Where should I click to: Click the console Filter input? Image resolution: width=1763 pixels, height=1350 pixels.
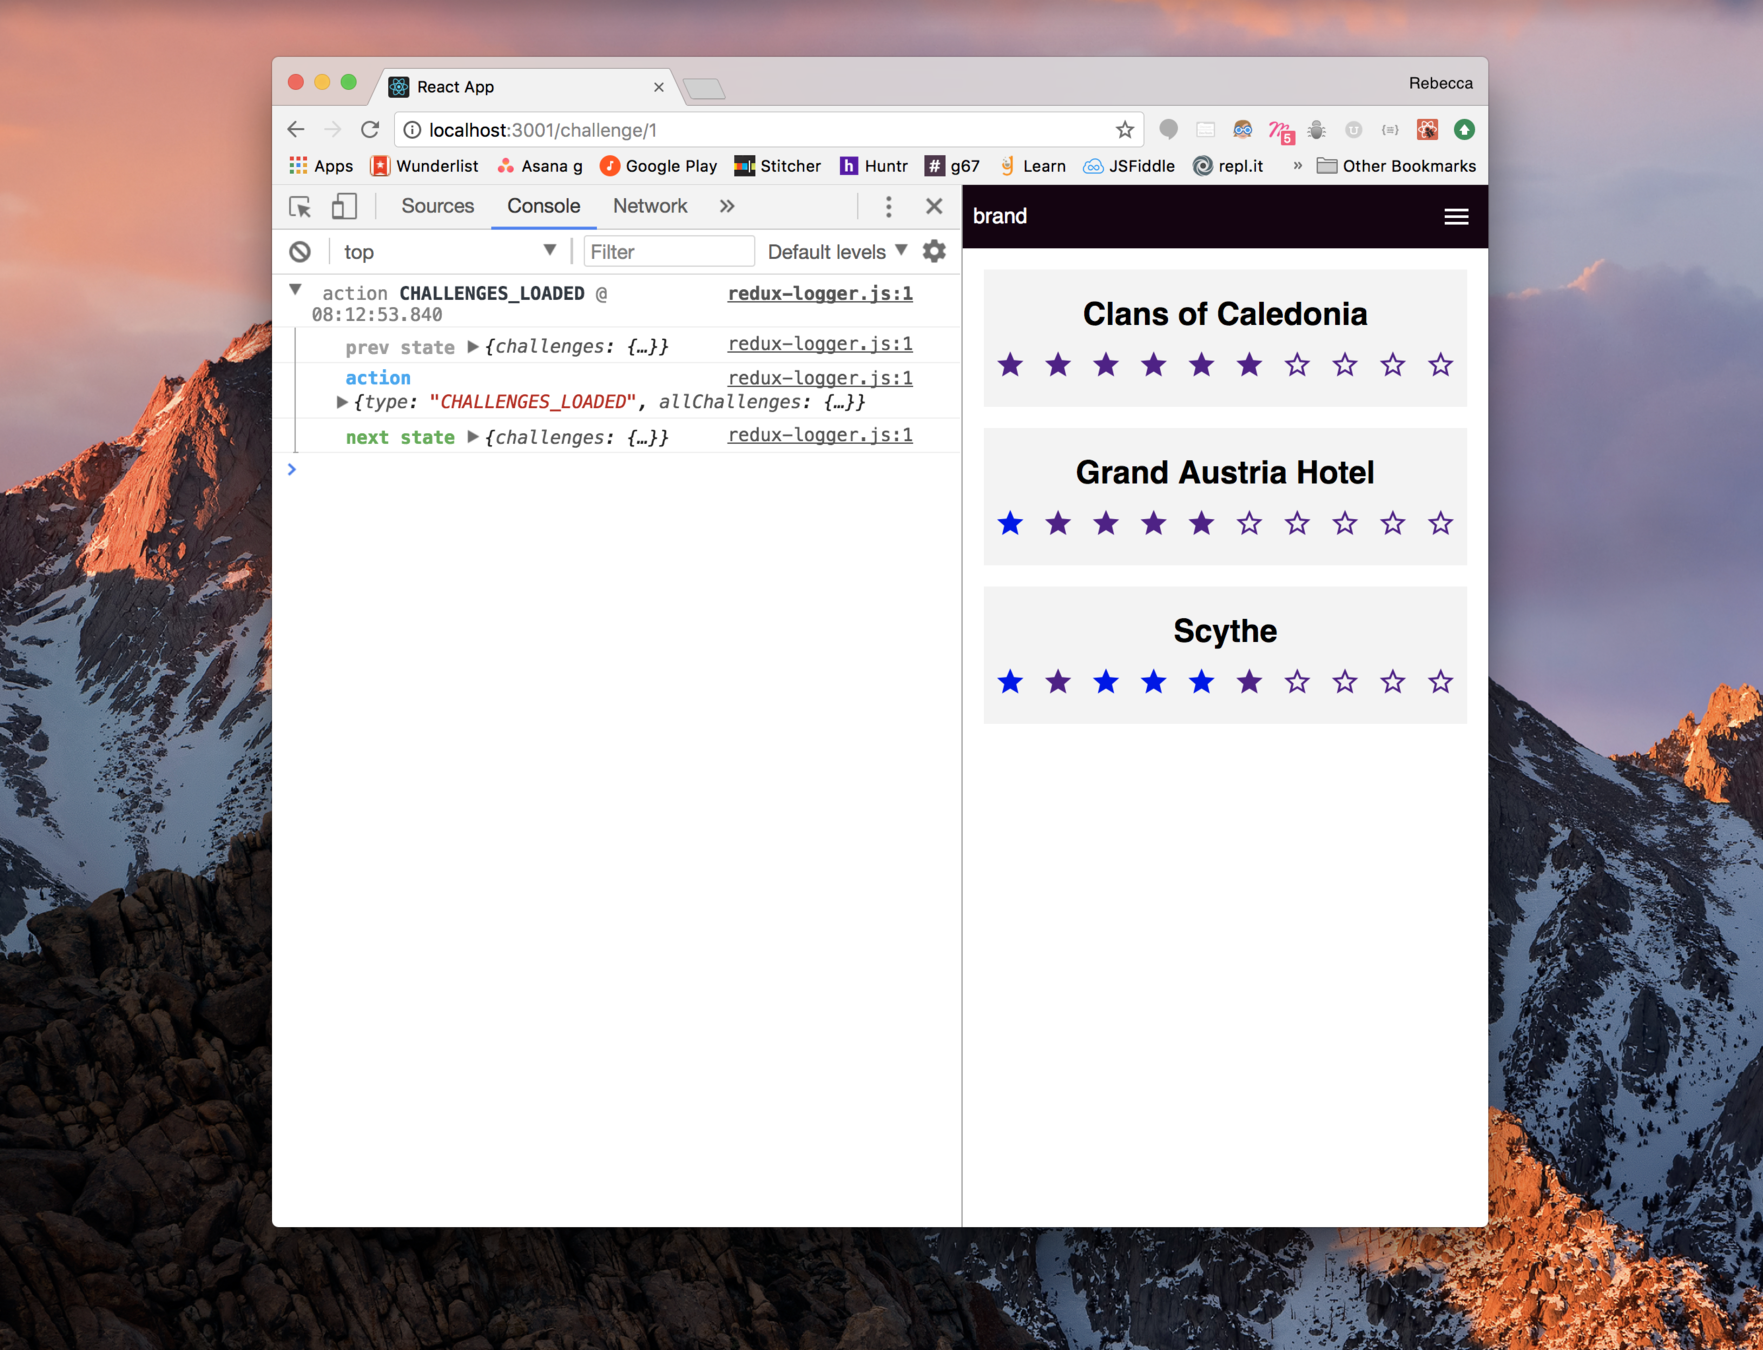[x=668, y=252]
